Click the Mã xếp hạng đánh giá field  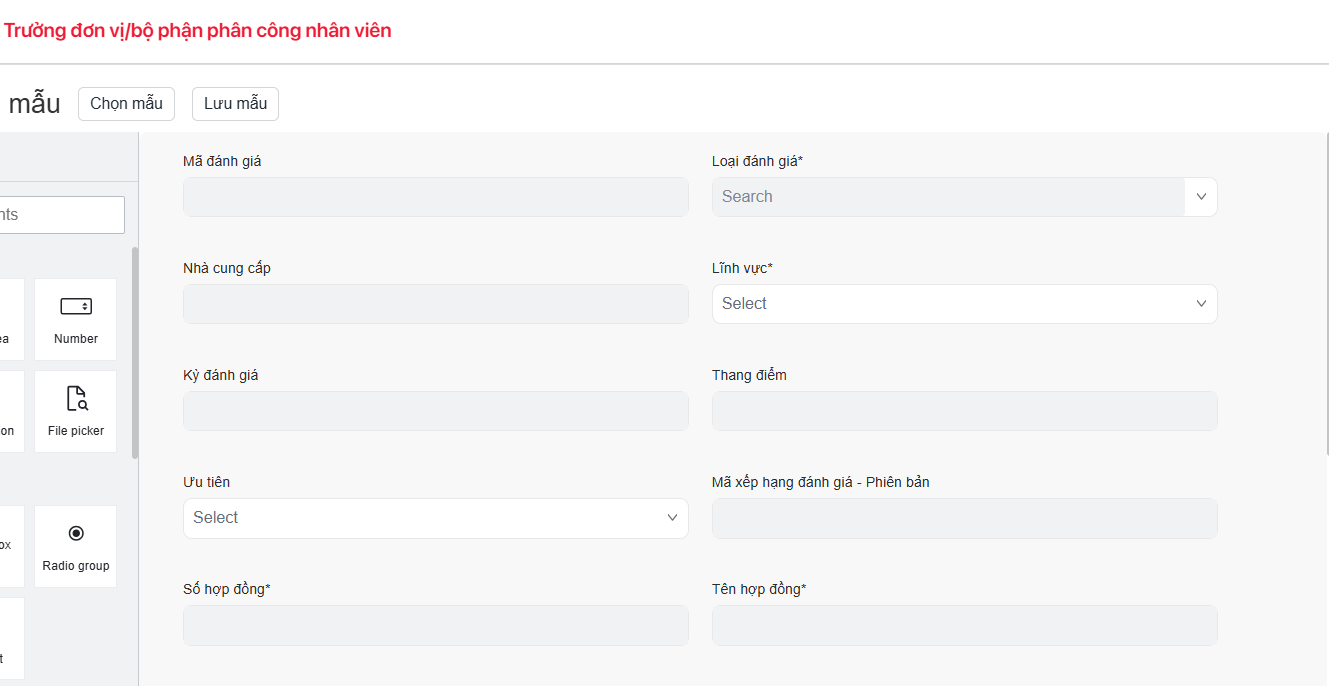964,518
